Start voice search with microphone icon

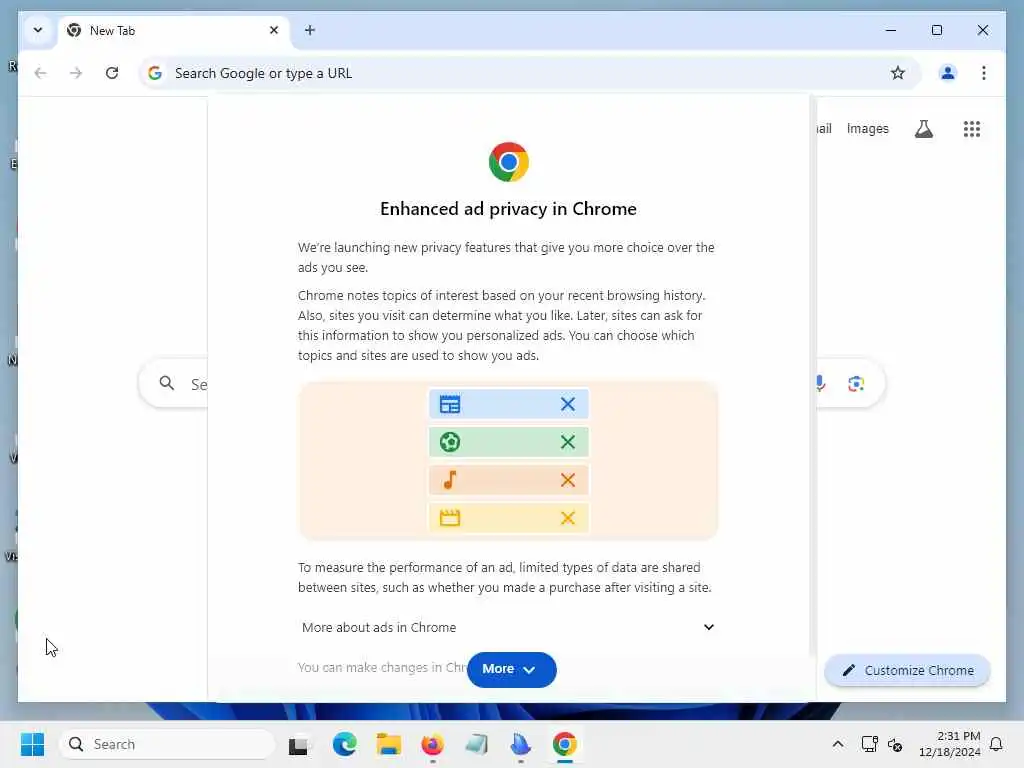pos(821,383)
